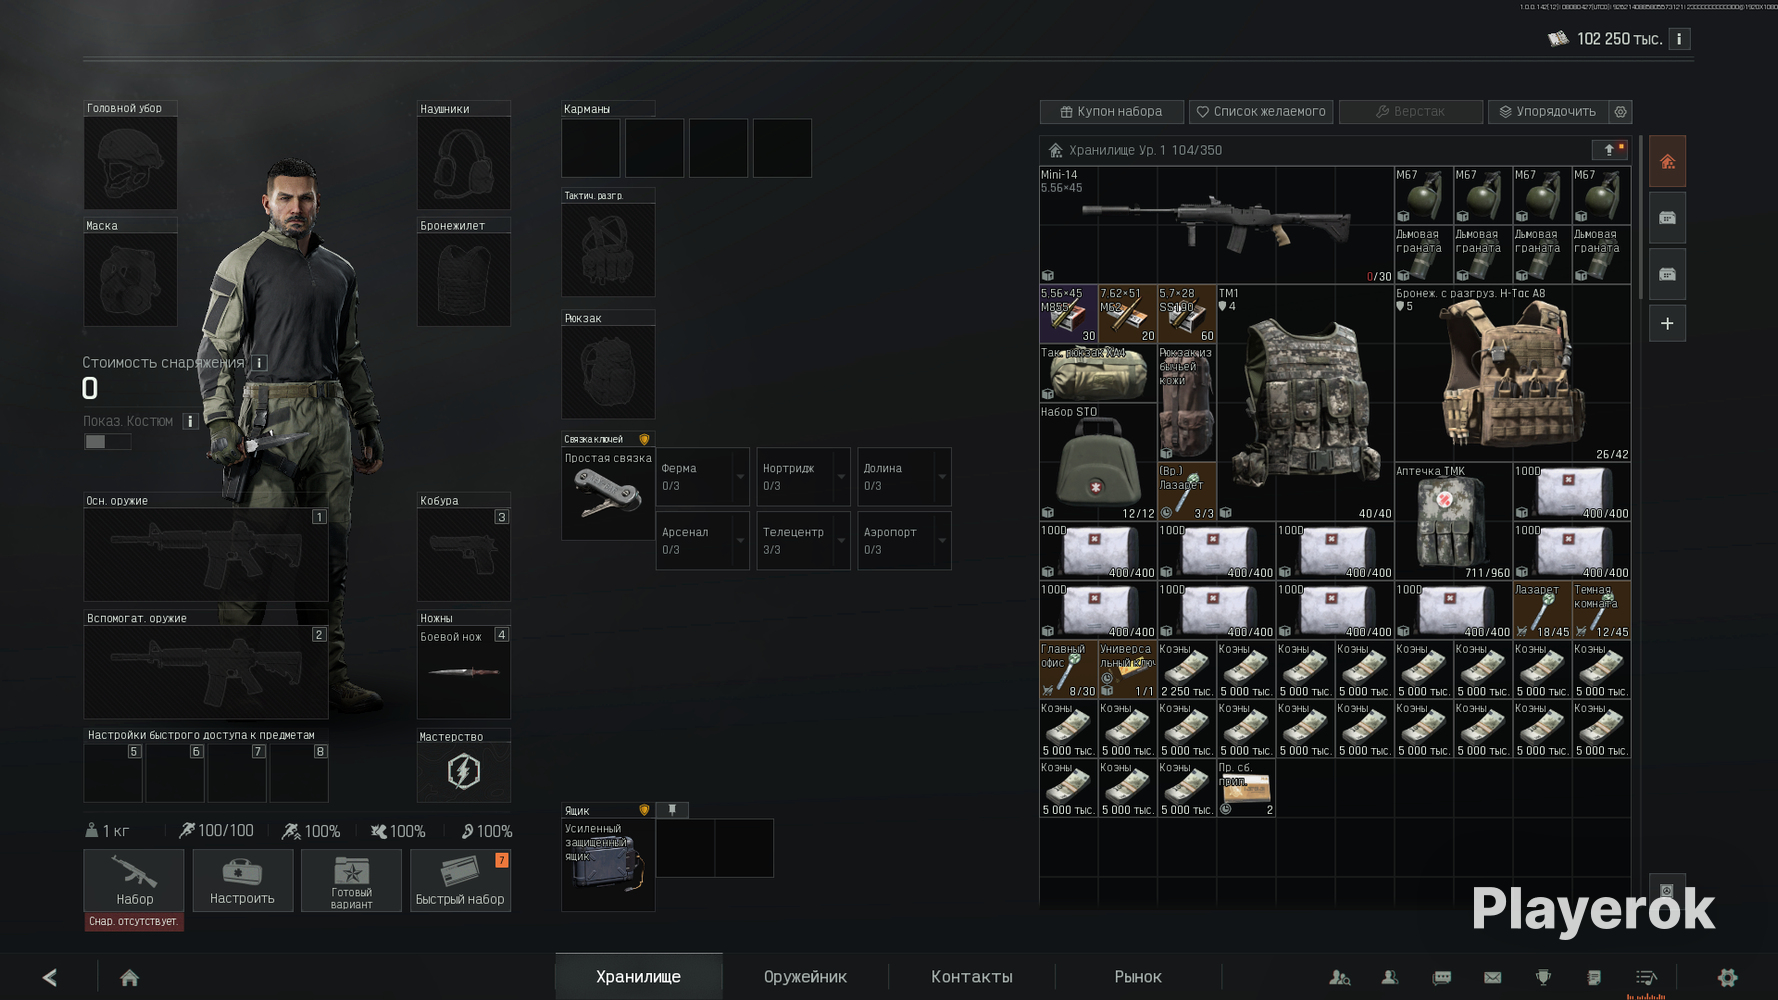Image resolution: width=1778 pixels, height=1000 pixels.
Task: Click the Быстрый набор button
Action: pyautogui.click(x=460, y=880)
